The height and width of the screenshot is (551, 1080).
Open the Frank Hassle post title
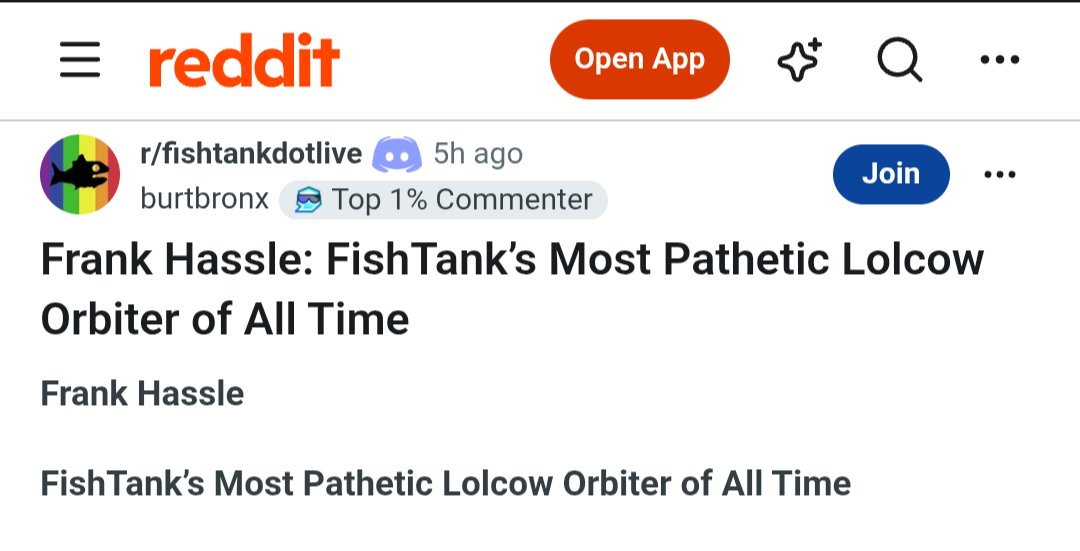click(512, 289)
